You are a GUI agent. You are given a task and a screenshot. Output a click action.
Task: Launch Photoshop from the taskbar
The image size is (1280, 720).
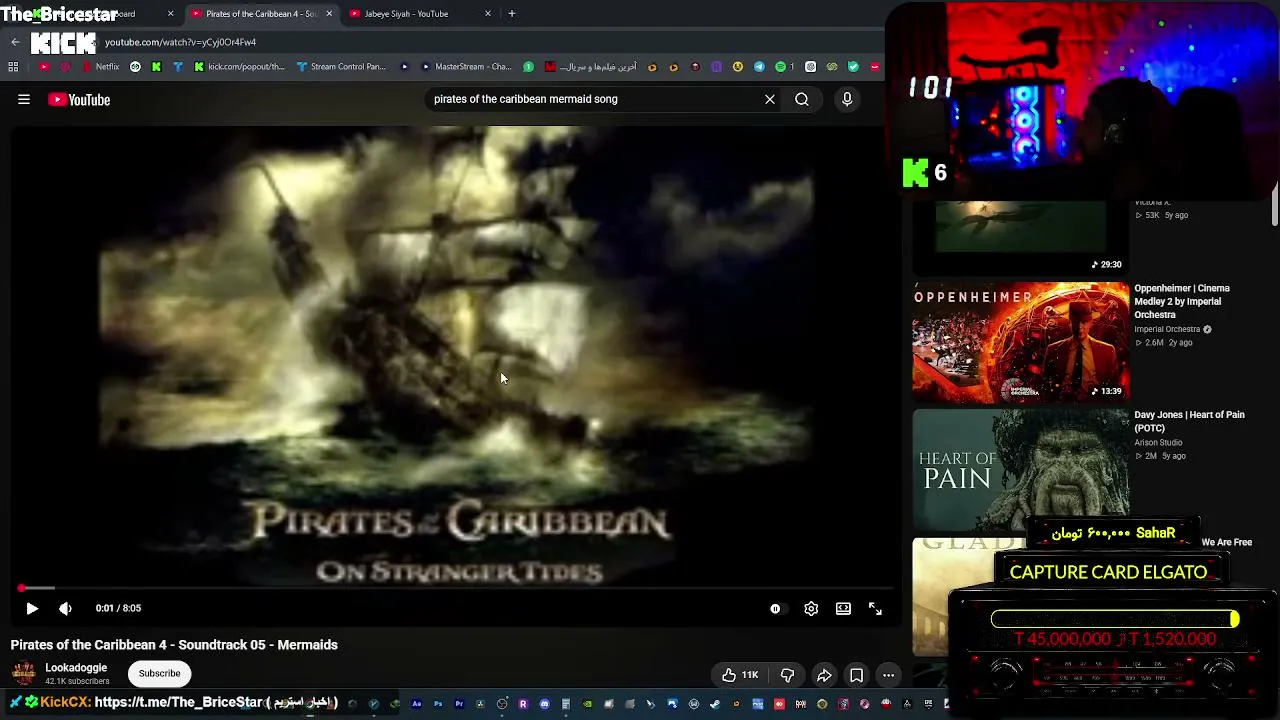[x=438, y=704]
